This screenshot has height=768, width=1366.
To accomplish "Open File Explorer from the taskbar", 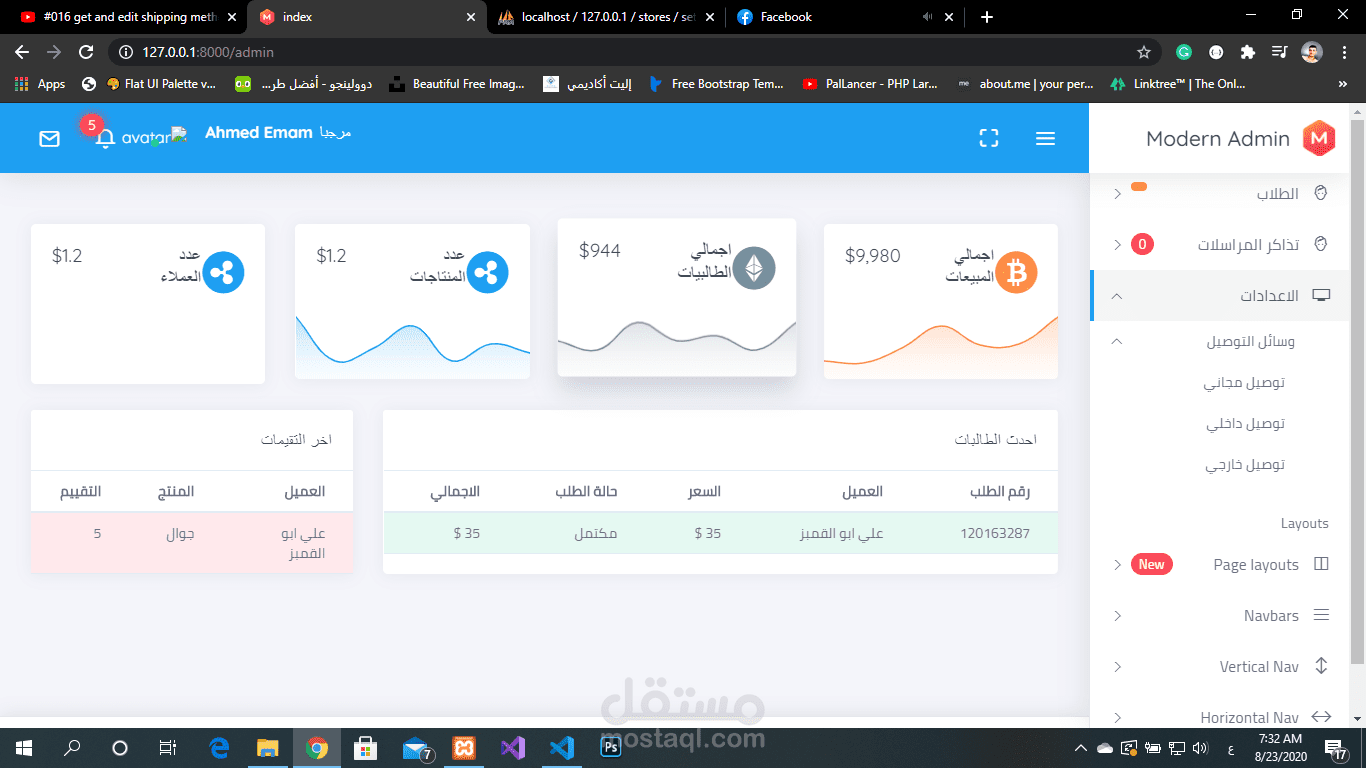I will point(268,748).
